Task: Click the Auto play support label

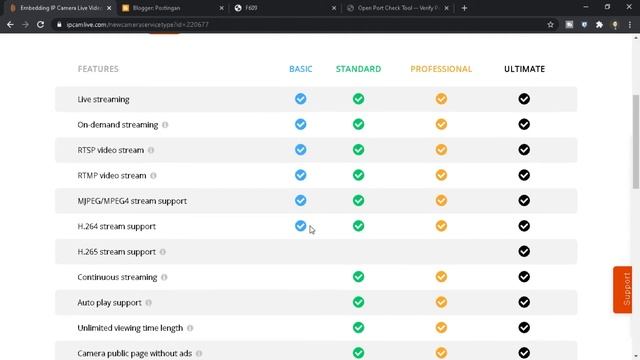Action: 109,302
